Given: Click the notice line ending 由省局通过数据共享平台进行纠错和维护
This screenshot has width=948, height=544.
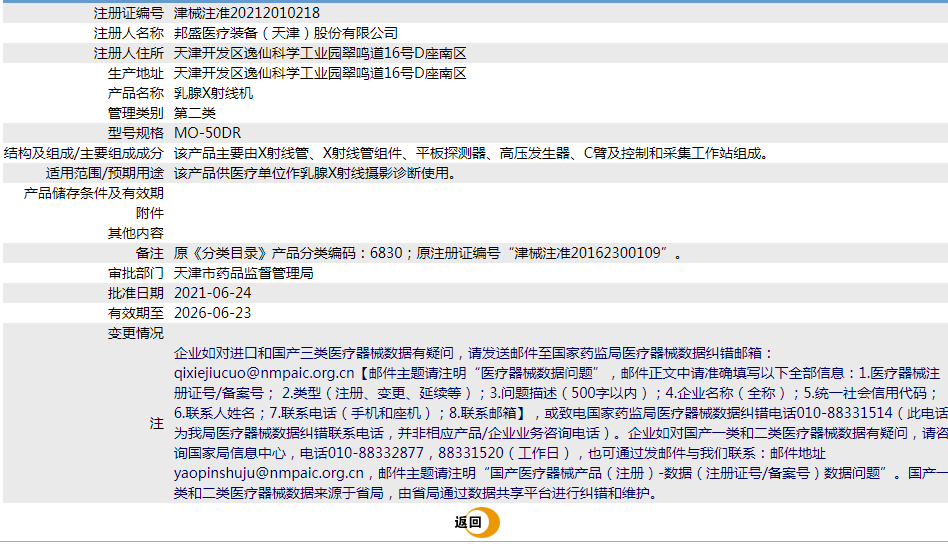Looking at the screenshot, I should 416,493.
